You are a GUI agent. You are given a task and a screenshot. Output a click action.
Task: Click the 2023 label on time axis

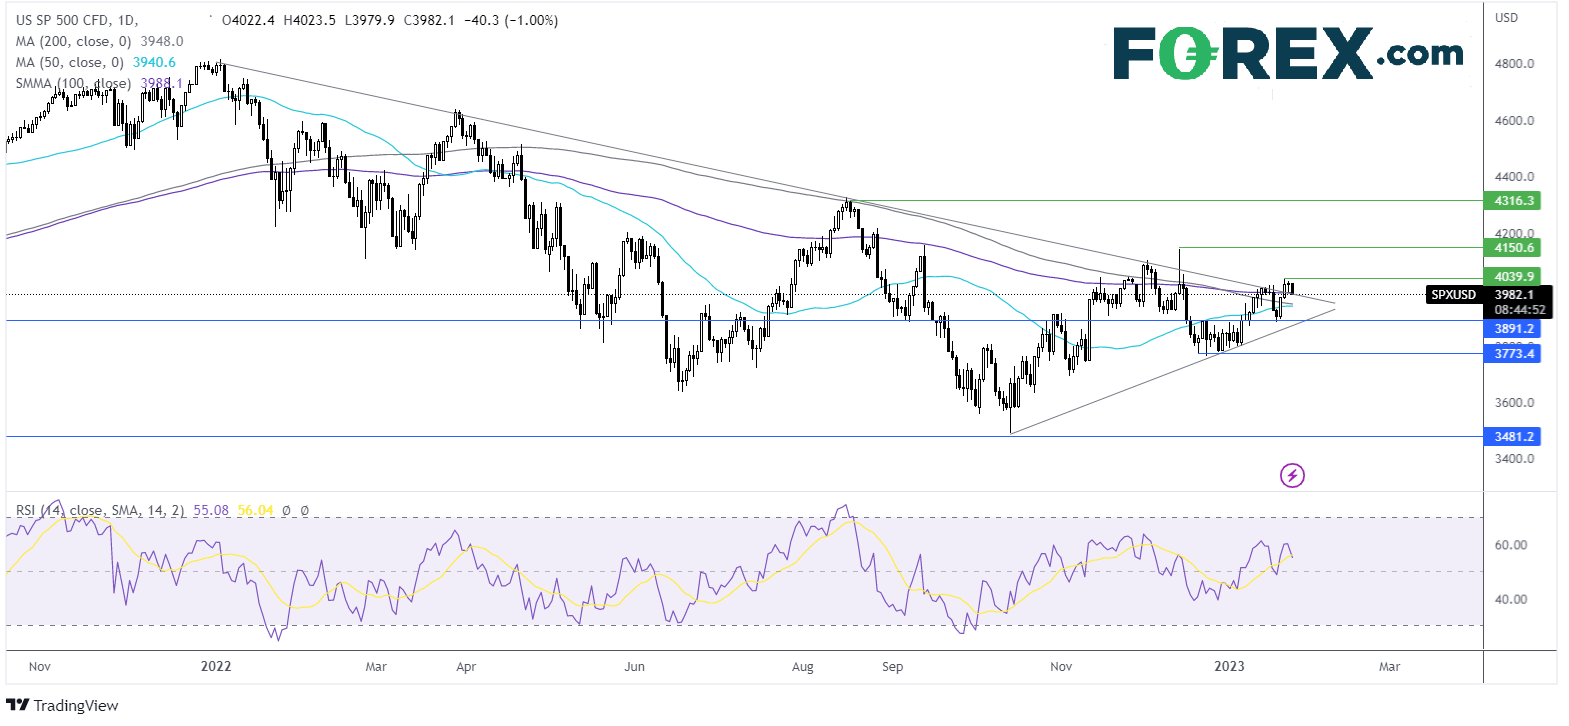click(1229, 666)
